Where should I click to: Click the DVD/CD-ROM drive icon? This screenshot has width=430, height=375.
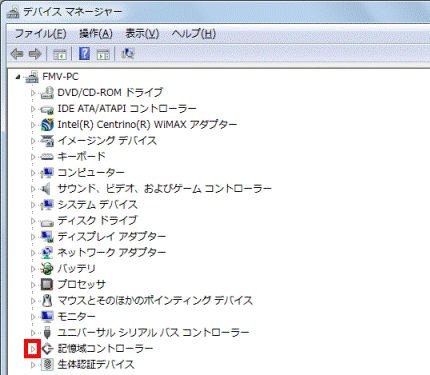click(47, 92)
